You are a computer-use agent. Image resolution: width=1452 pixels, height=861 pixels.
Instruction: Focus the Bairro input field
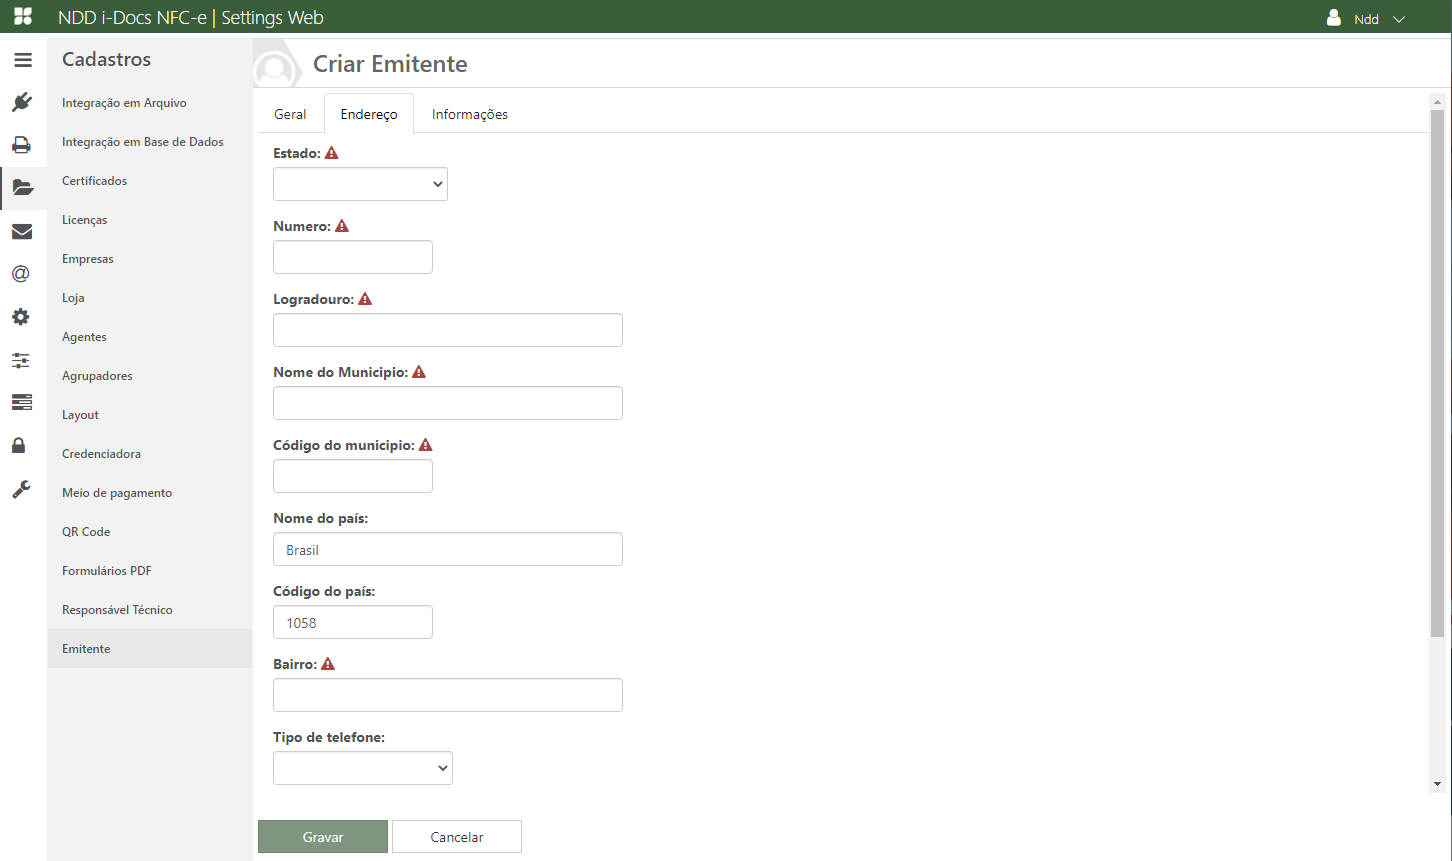pyautogui.click(x=448, y=695)
